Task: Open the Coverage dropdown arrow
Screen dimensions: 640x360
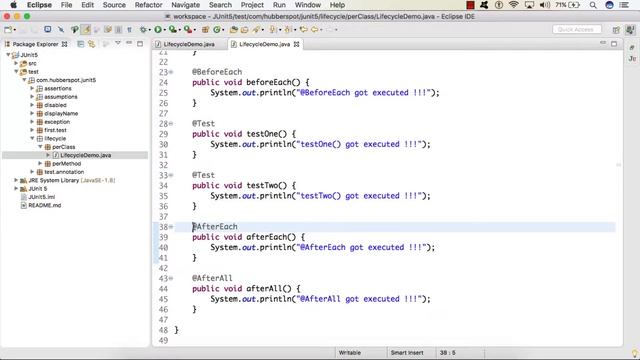Action: (x=179, y=30)
